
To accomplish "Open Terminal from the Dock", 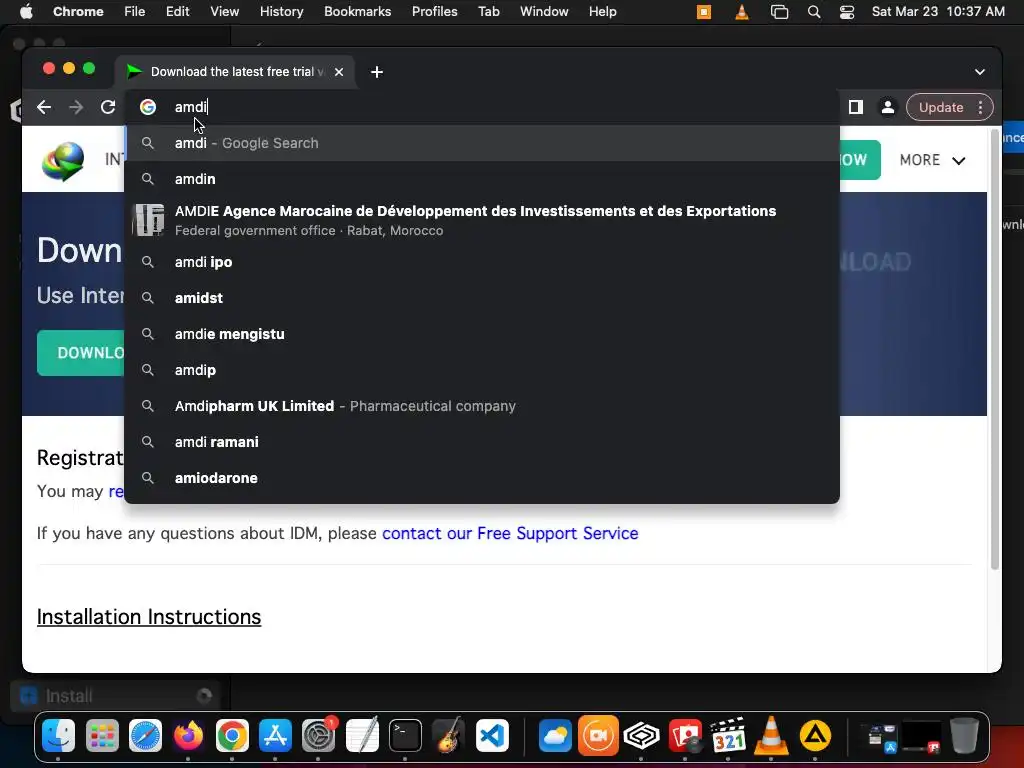I will [x=406, y=737].
